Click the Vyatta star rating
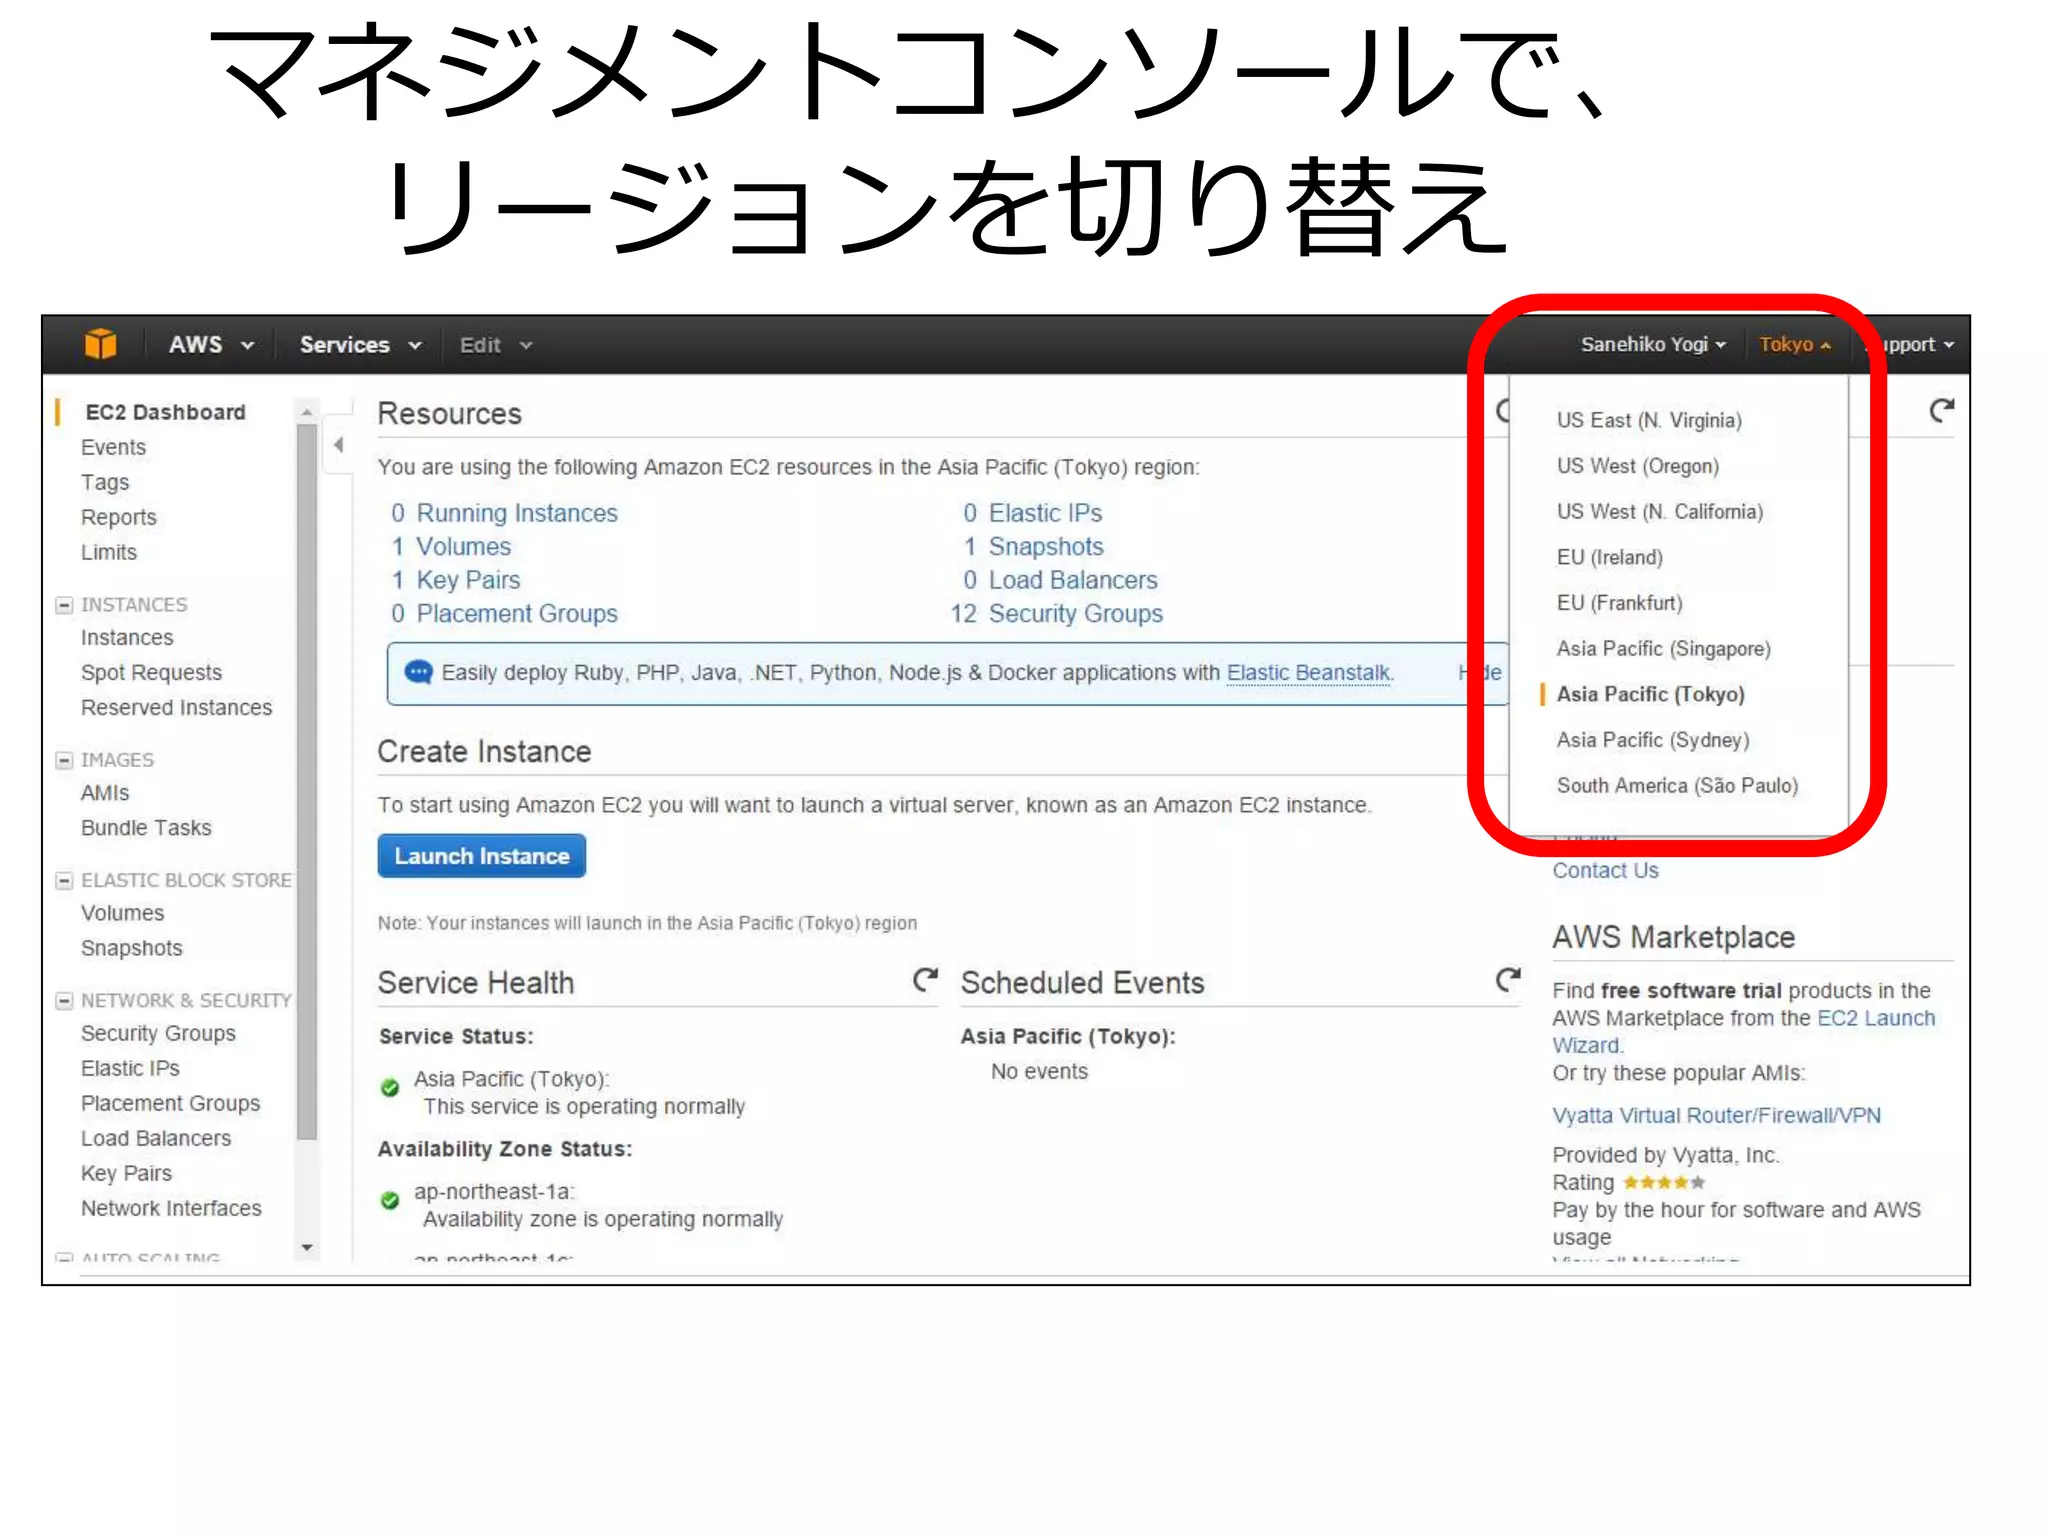Screen dimensions: 2048x1536 click(x=1663, y=1183)
